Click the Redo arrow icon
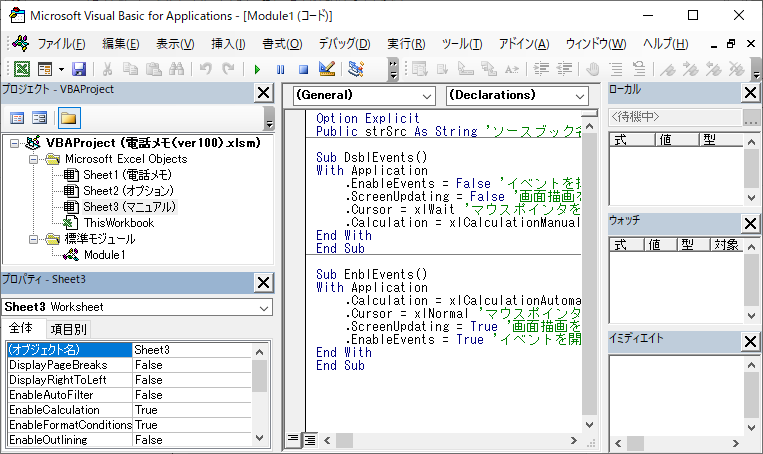This screenshot has height=454, width=763. pos(228,69)
